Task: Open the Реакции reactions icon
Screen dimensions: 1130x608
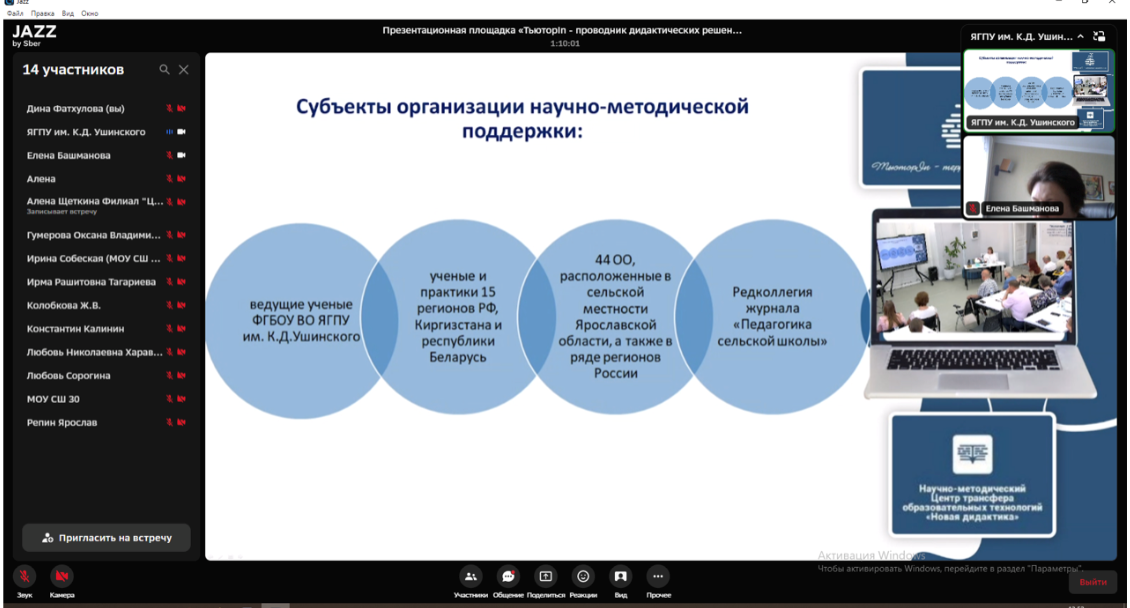Action: coord(583,577)
